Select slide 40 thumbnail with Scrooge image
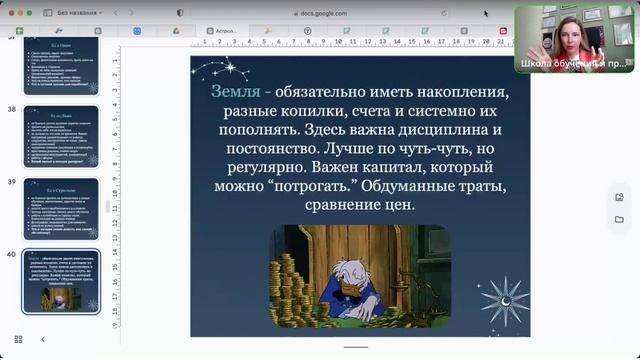Viewport: 640px width, 360px height. coord(61,281)
